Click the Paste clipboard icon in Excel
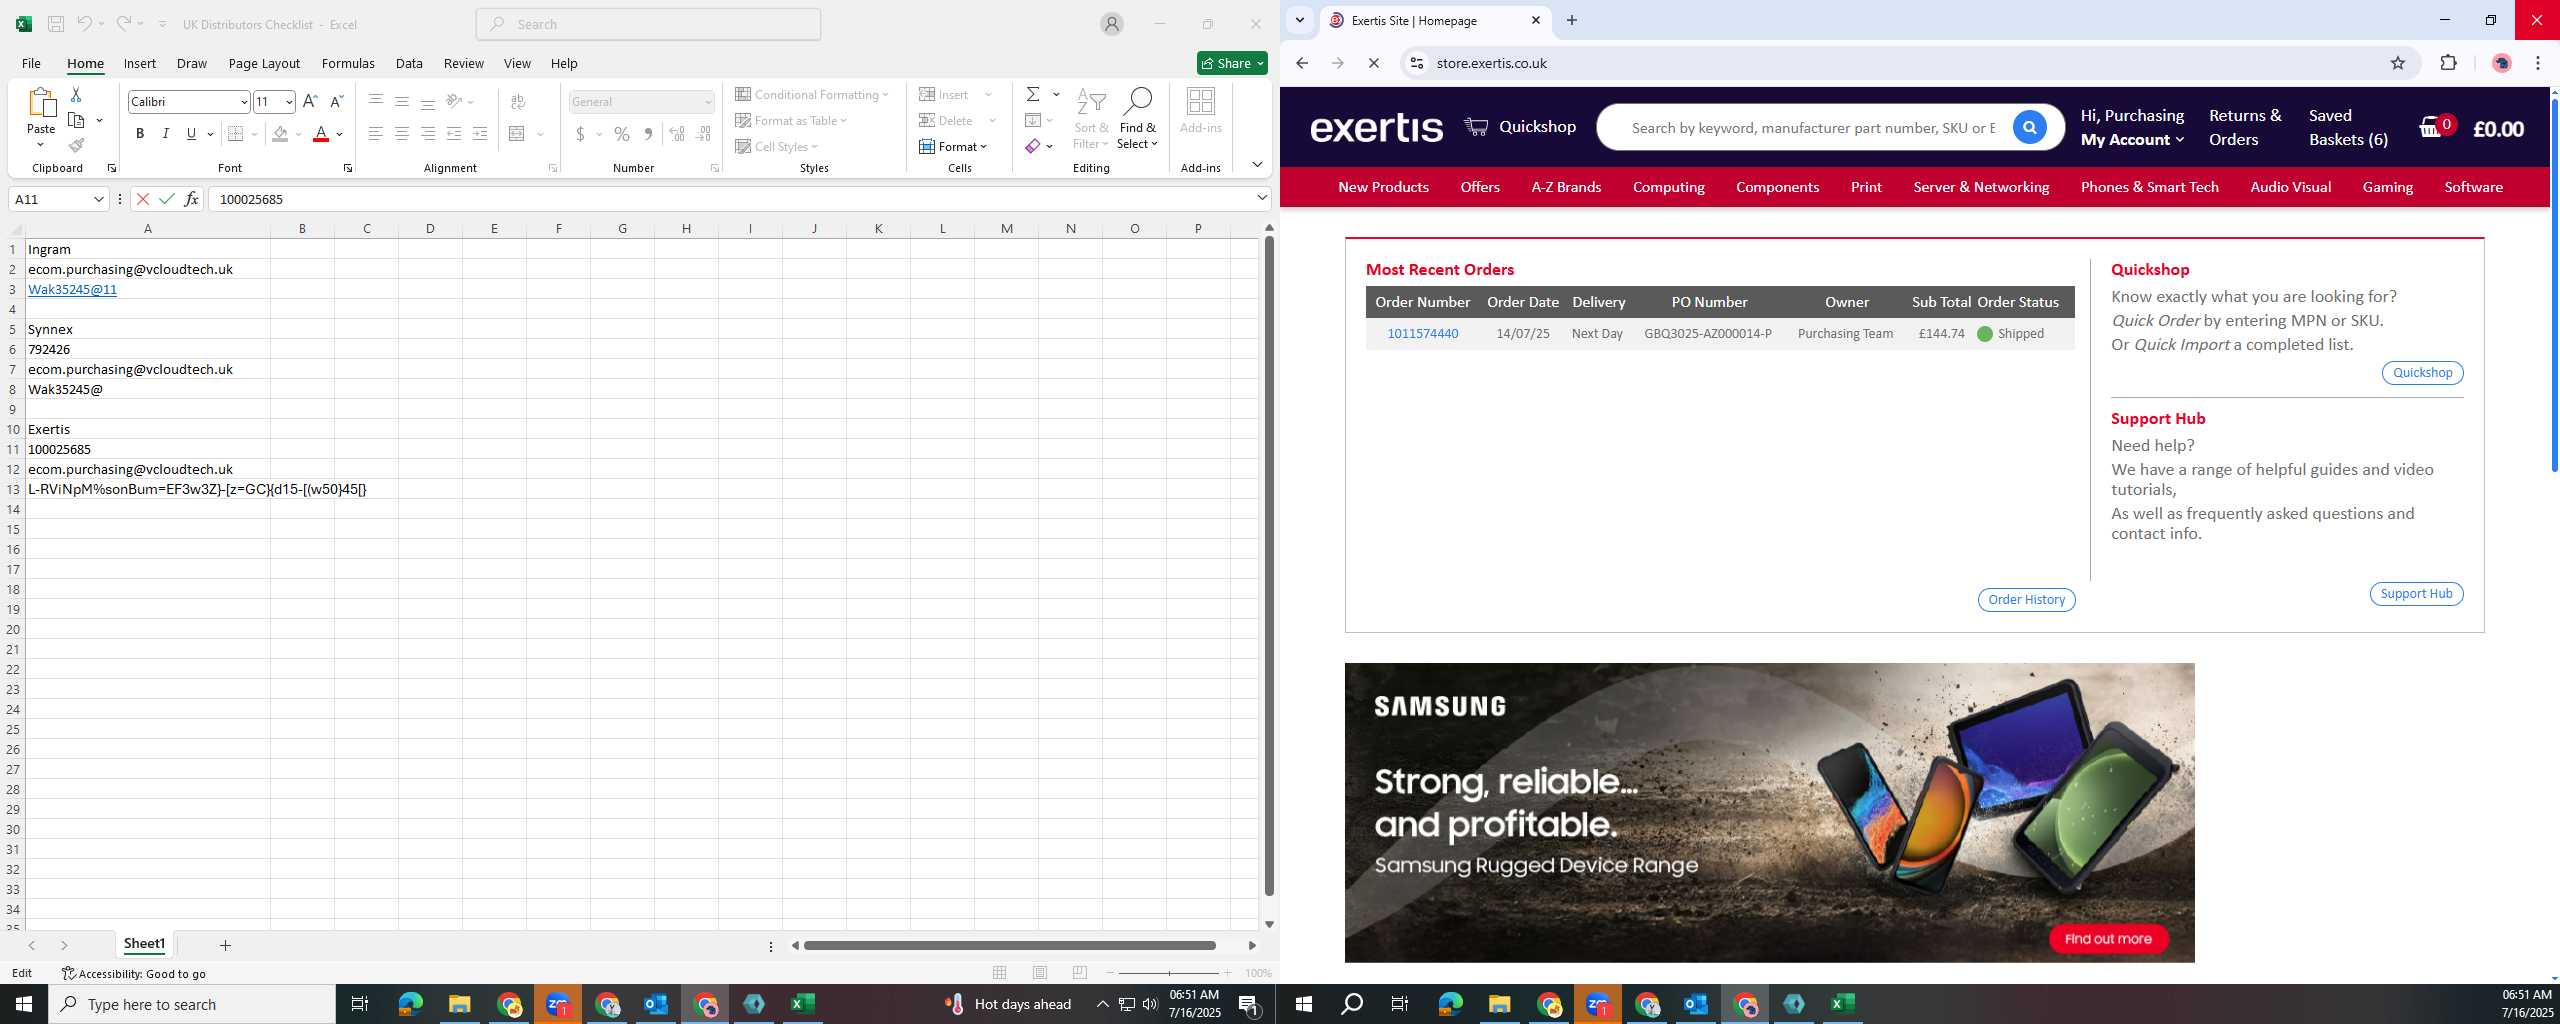Image resolution: width=2560 pixels, height=1024 pixels. click(x=41, y=103)
